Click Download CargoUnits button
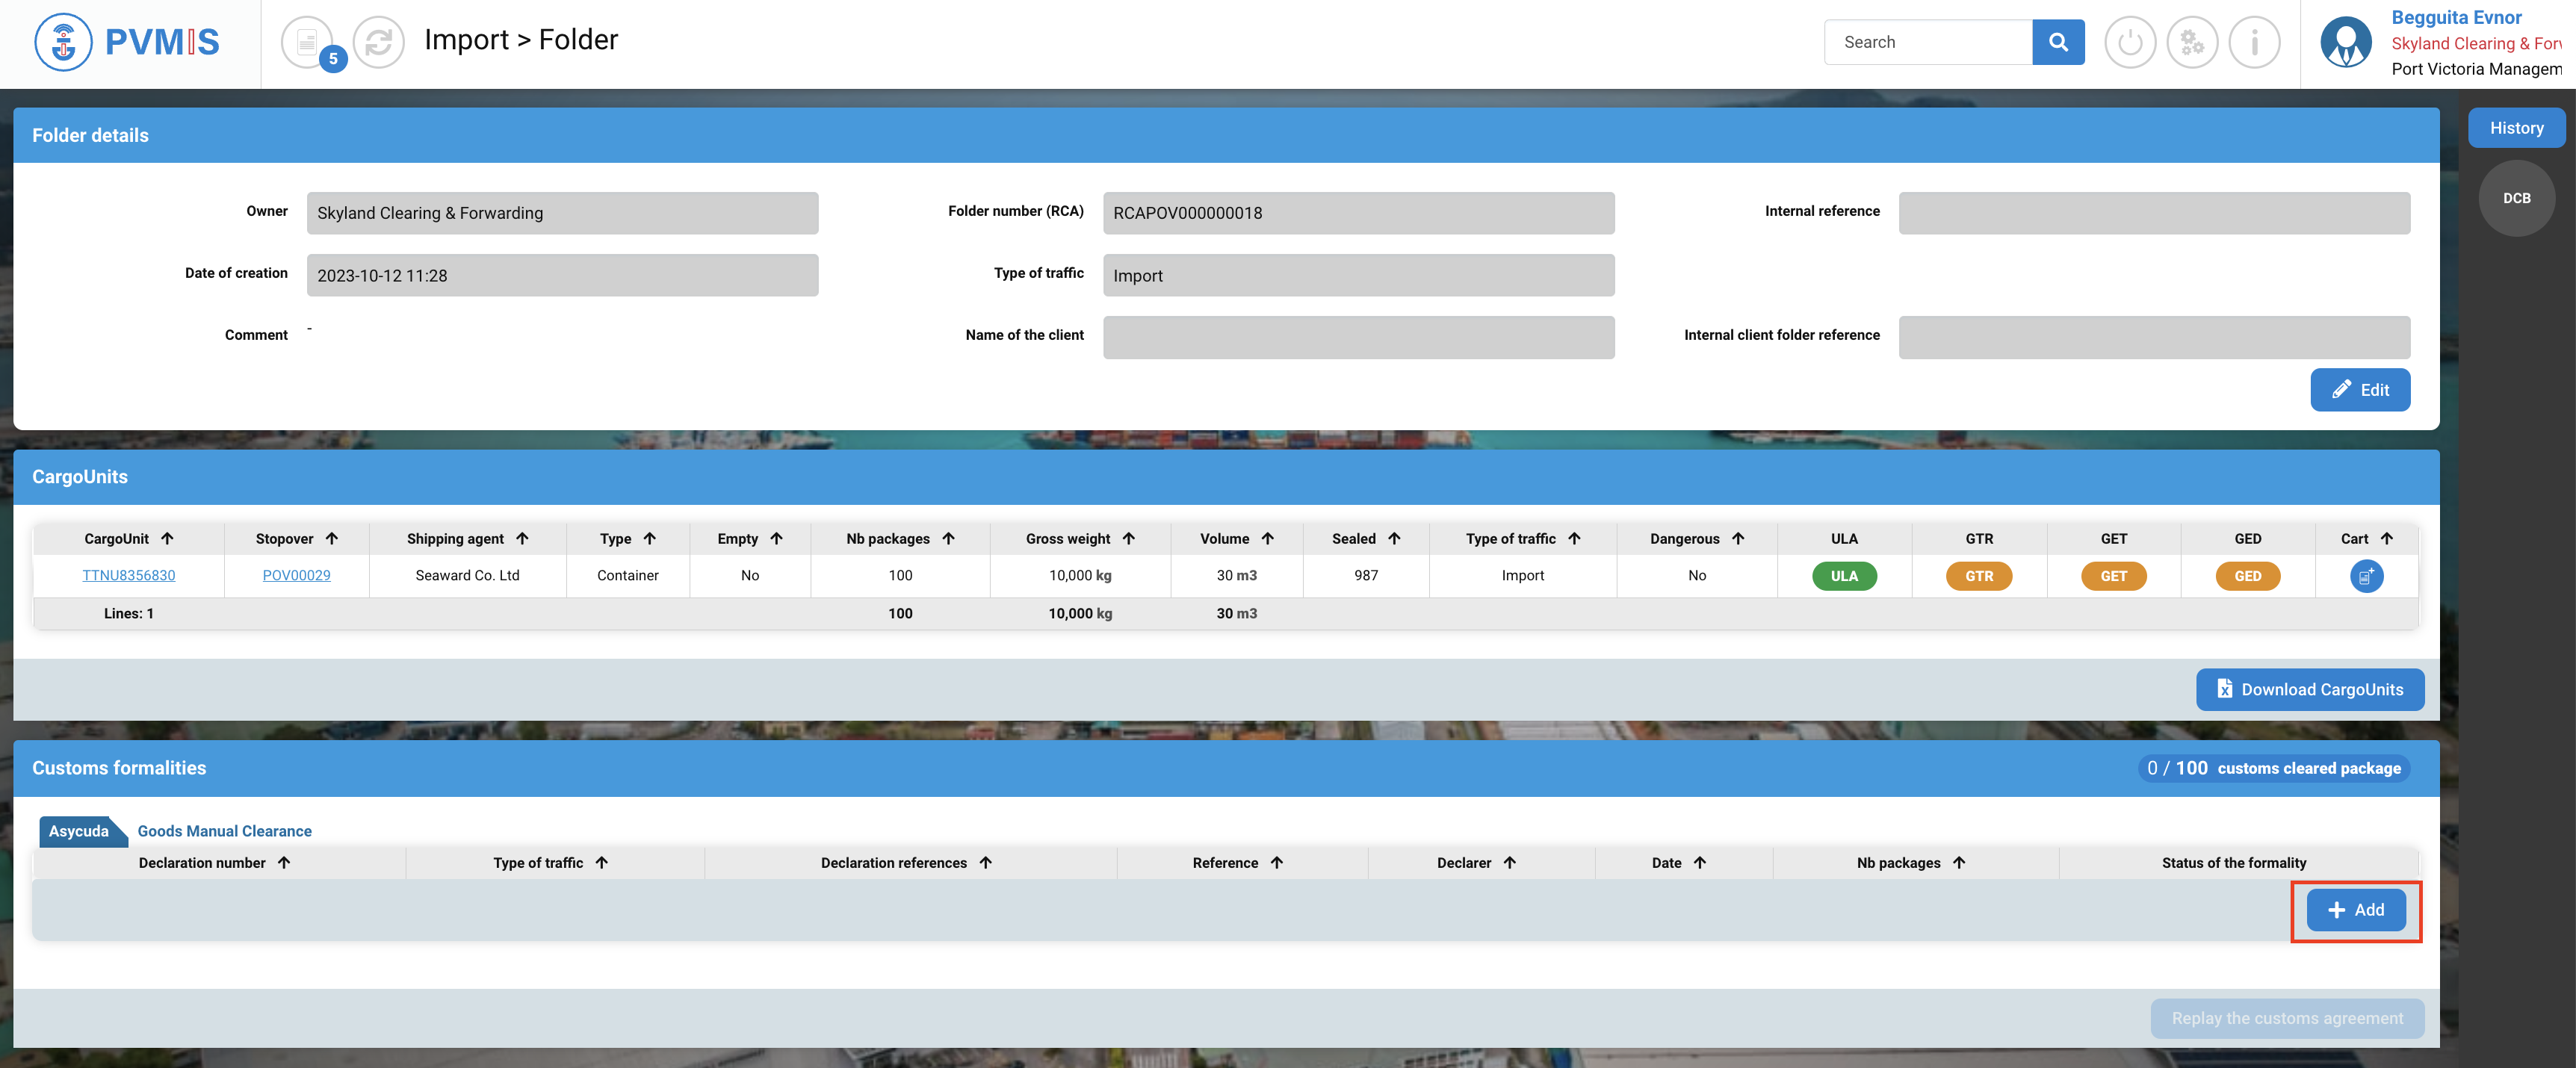This screenshot has height=1068, width=2576. [x=2309, y=689]
